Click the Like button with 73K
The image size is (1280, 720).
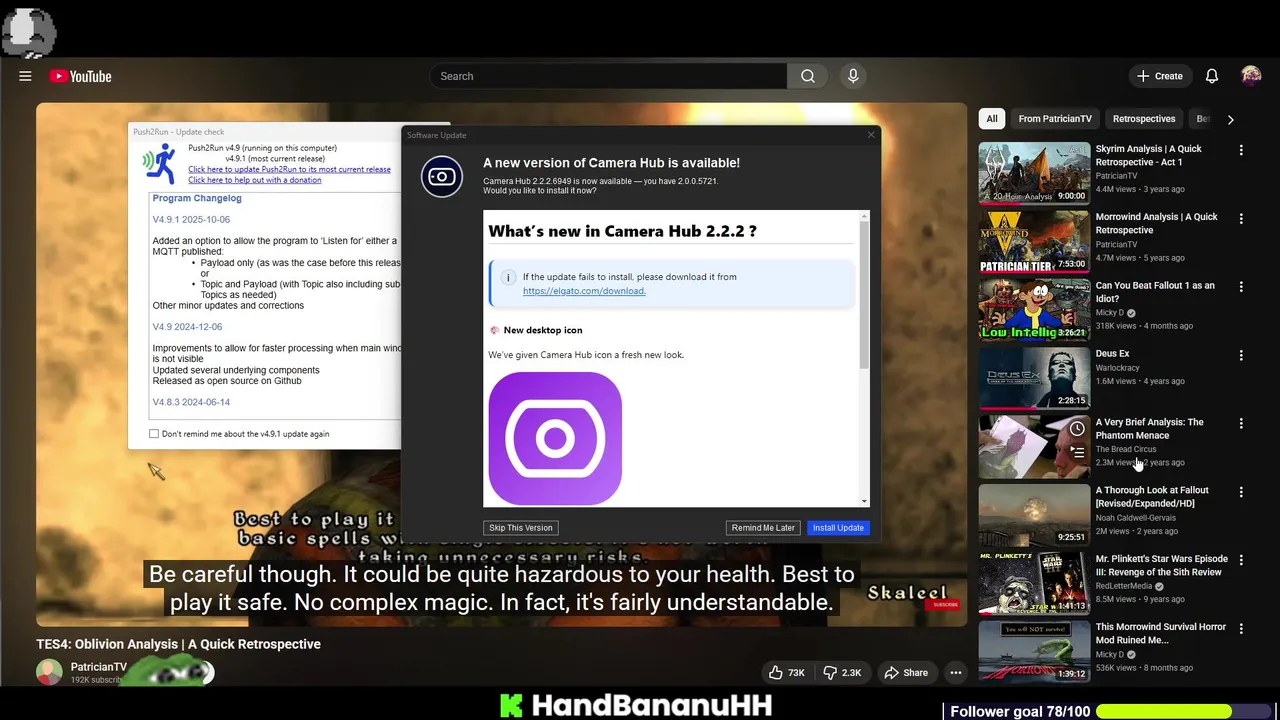click(787, 673)
